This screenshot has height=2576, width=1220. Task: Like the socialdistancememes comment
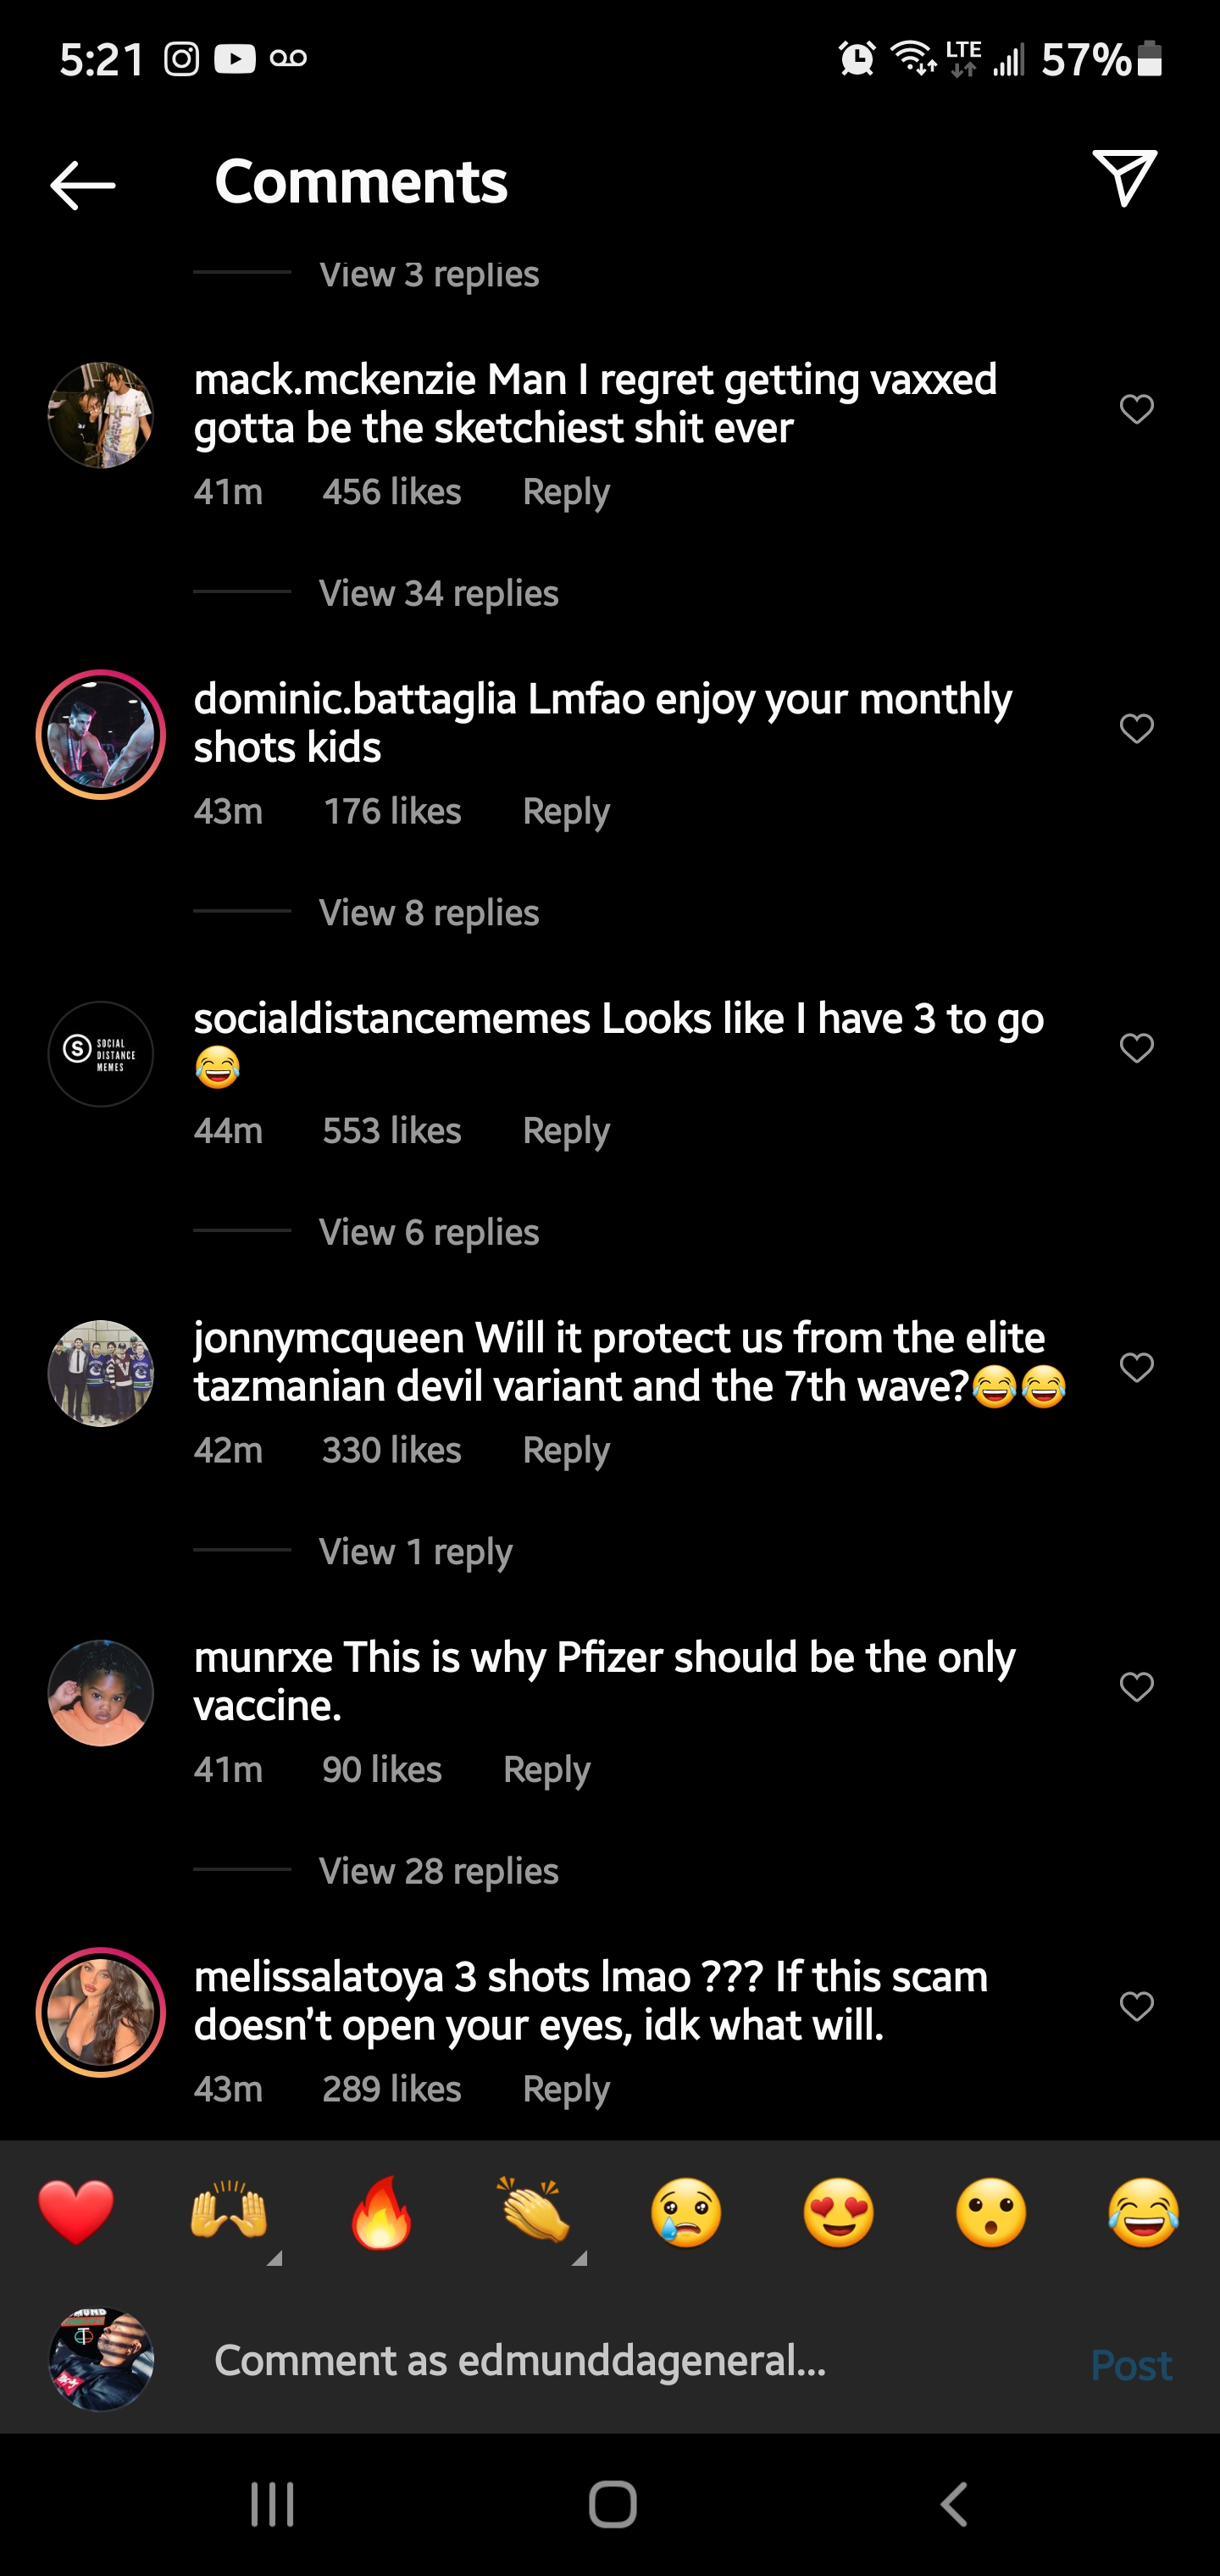[x=1136, y=1048]
